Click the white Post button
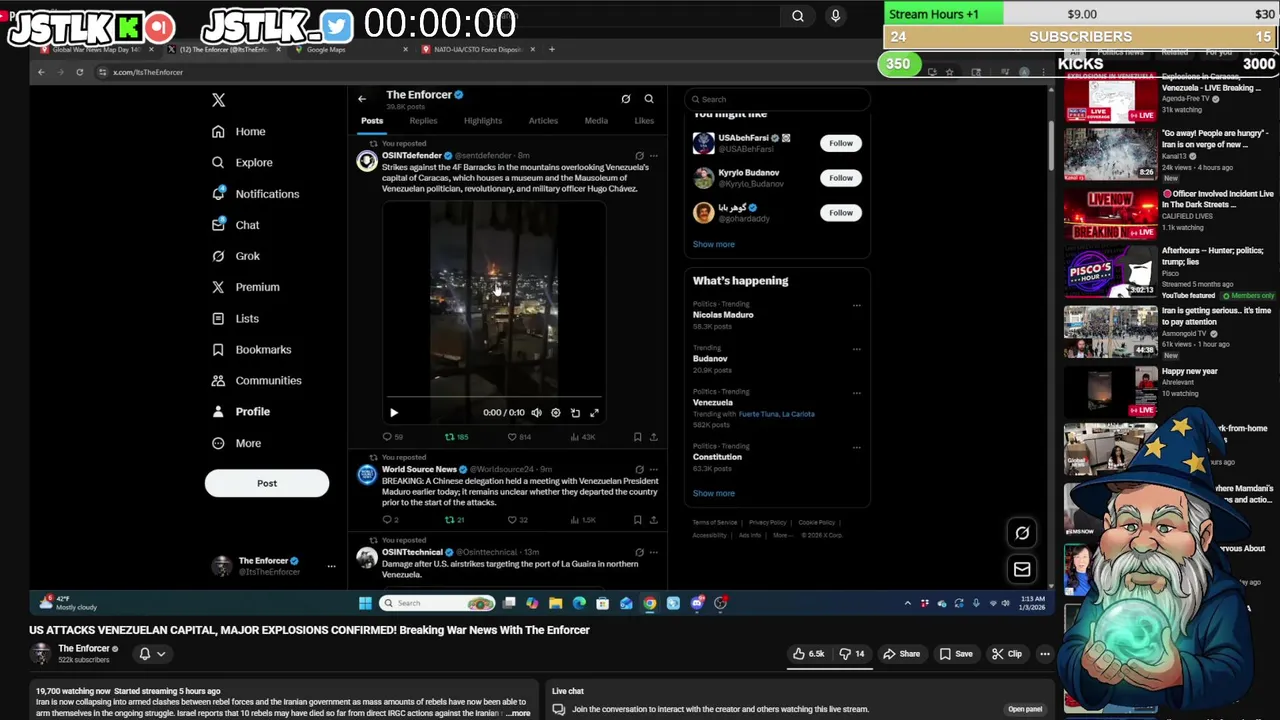Screen dimensions: 1280x720 coord(267,483)
